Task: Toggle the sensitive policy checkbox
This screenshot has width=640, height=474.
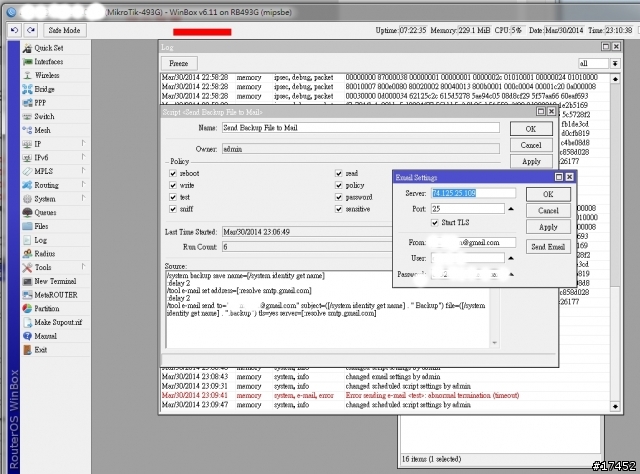Action: point(339,209)
